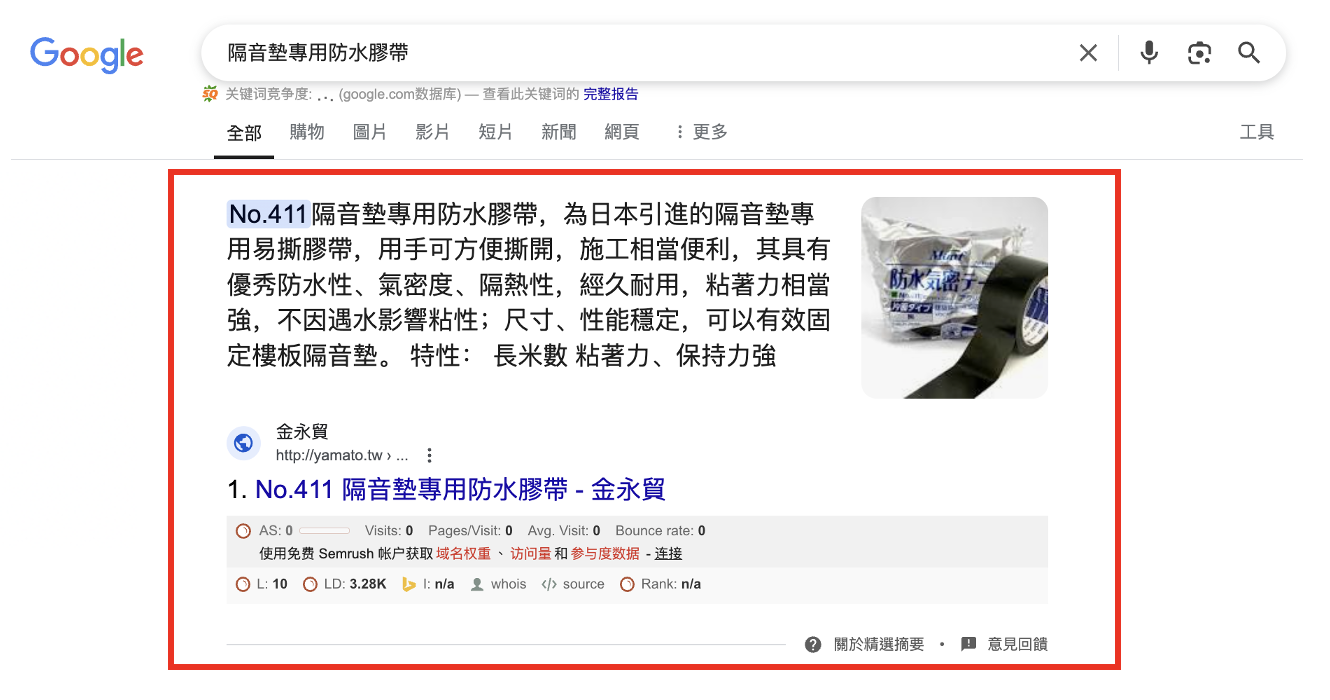Clear the search box with X icon

coord(1088,53)
